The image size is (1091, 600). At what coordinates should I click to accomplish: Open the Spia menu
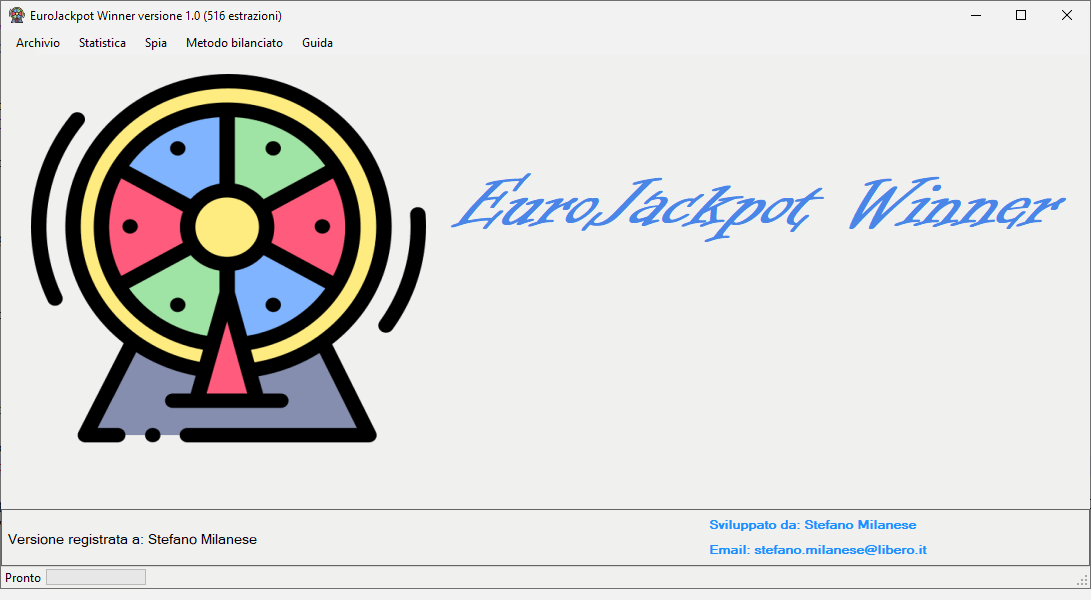click(x=156, y=42)
